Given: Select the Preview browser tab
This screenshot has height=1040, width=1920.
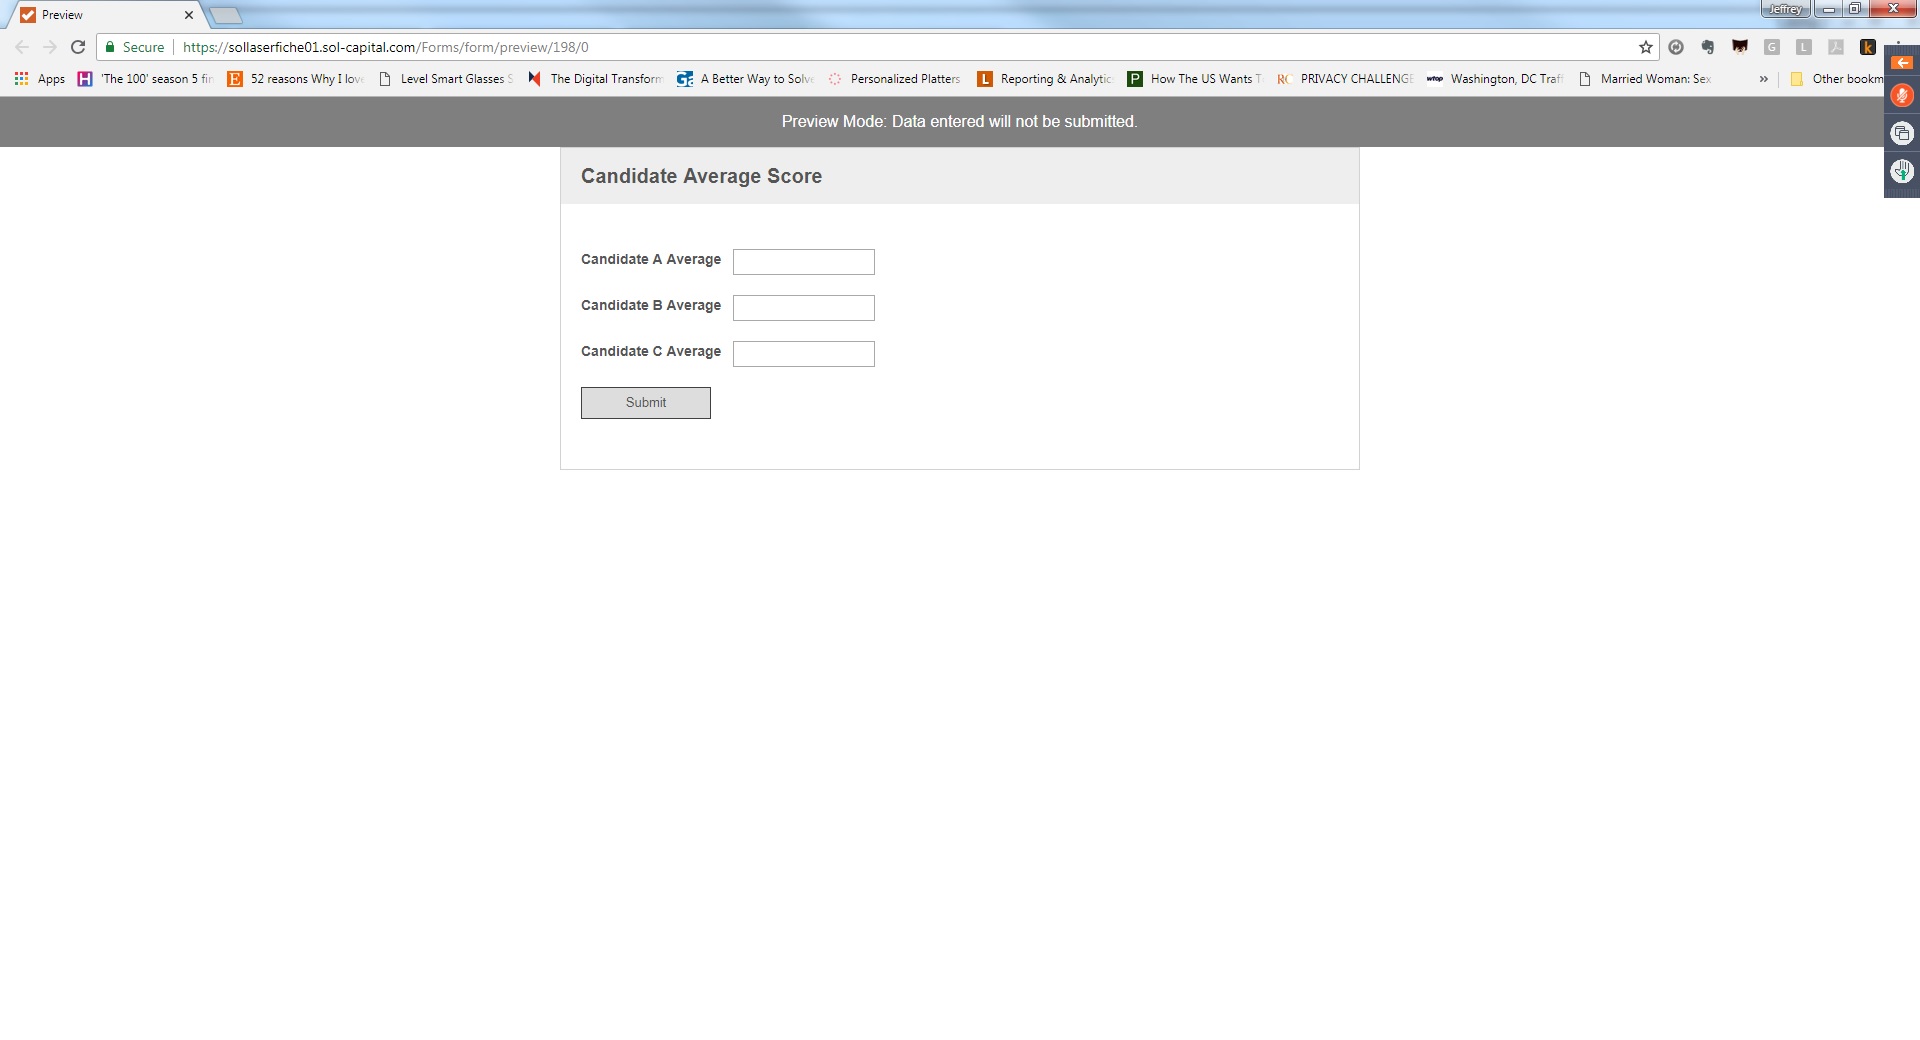Looking at the screenshot, I should (105, 15).
